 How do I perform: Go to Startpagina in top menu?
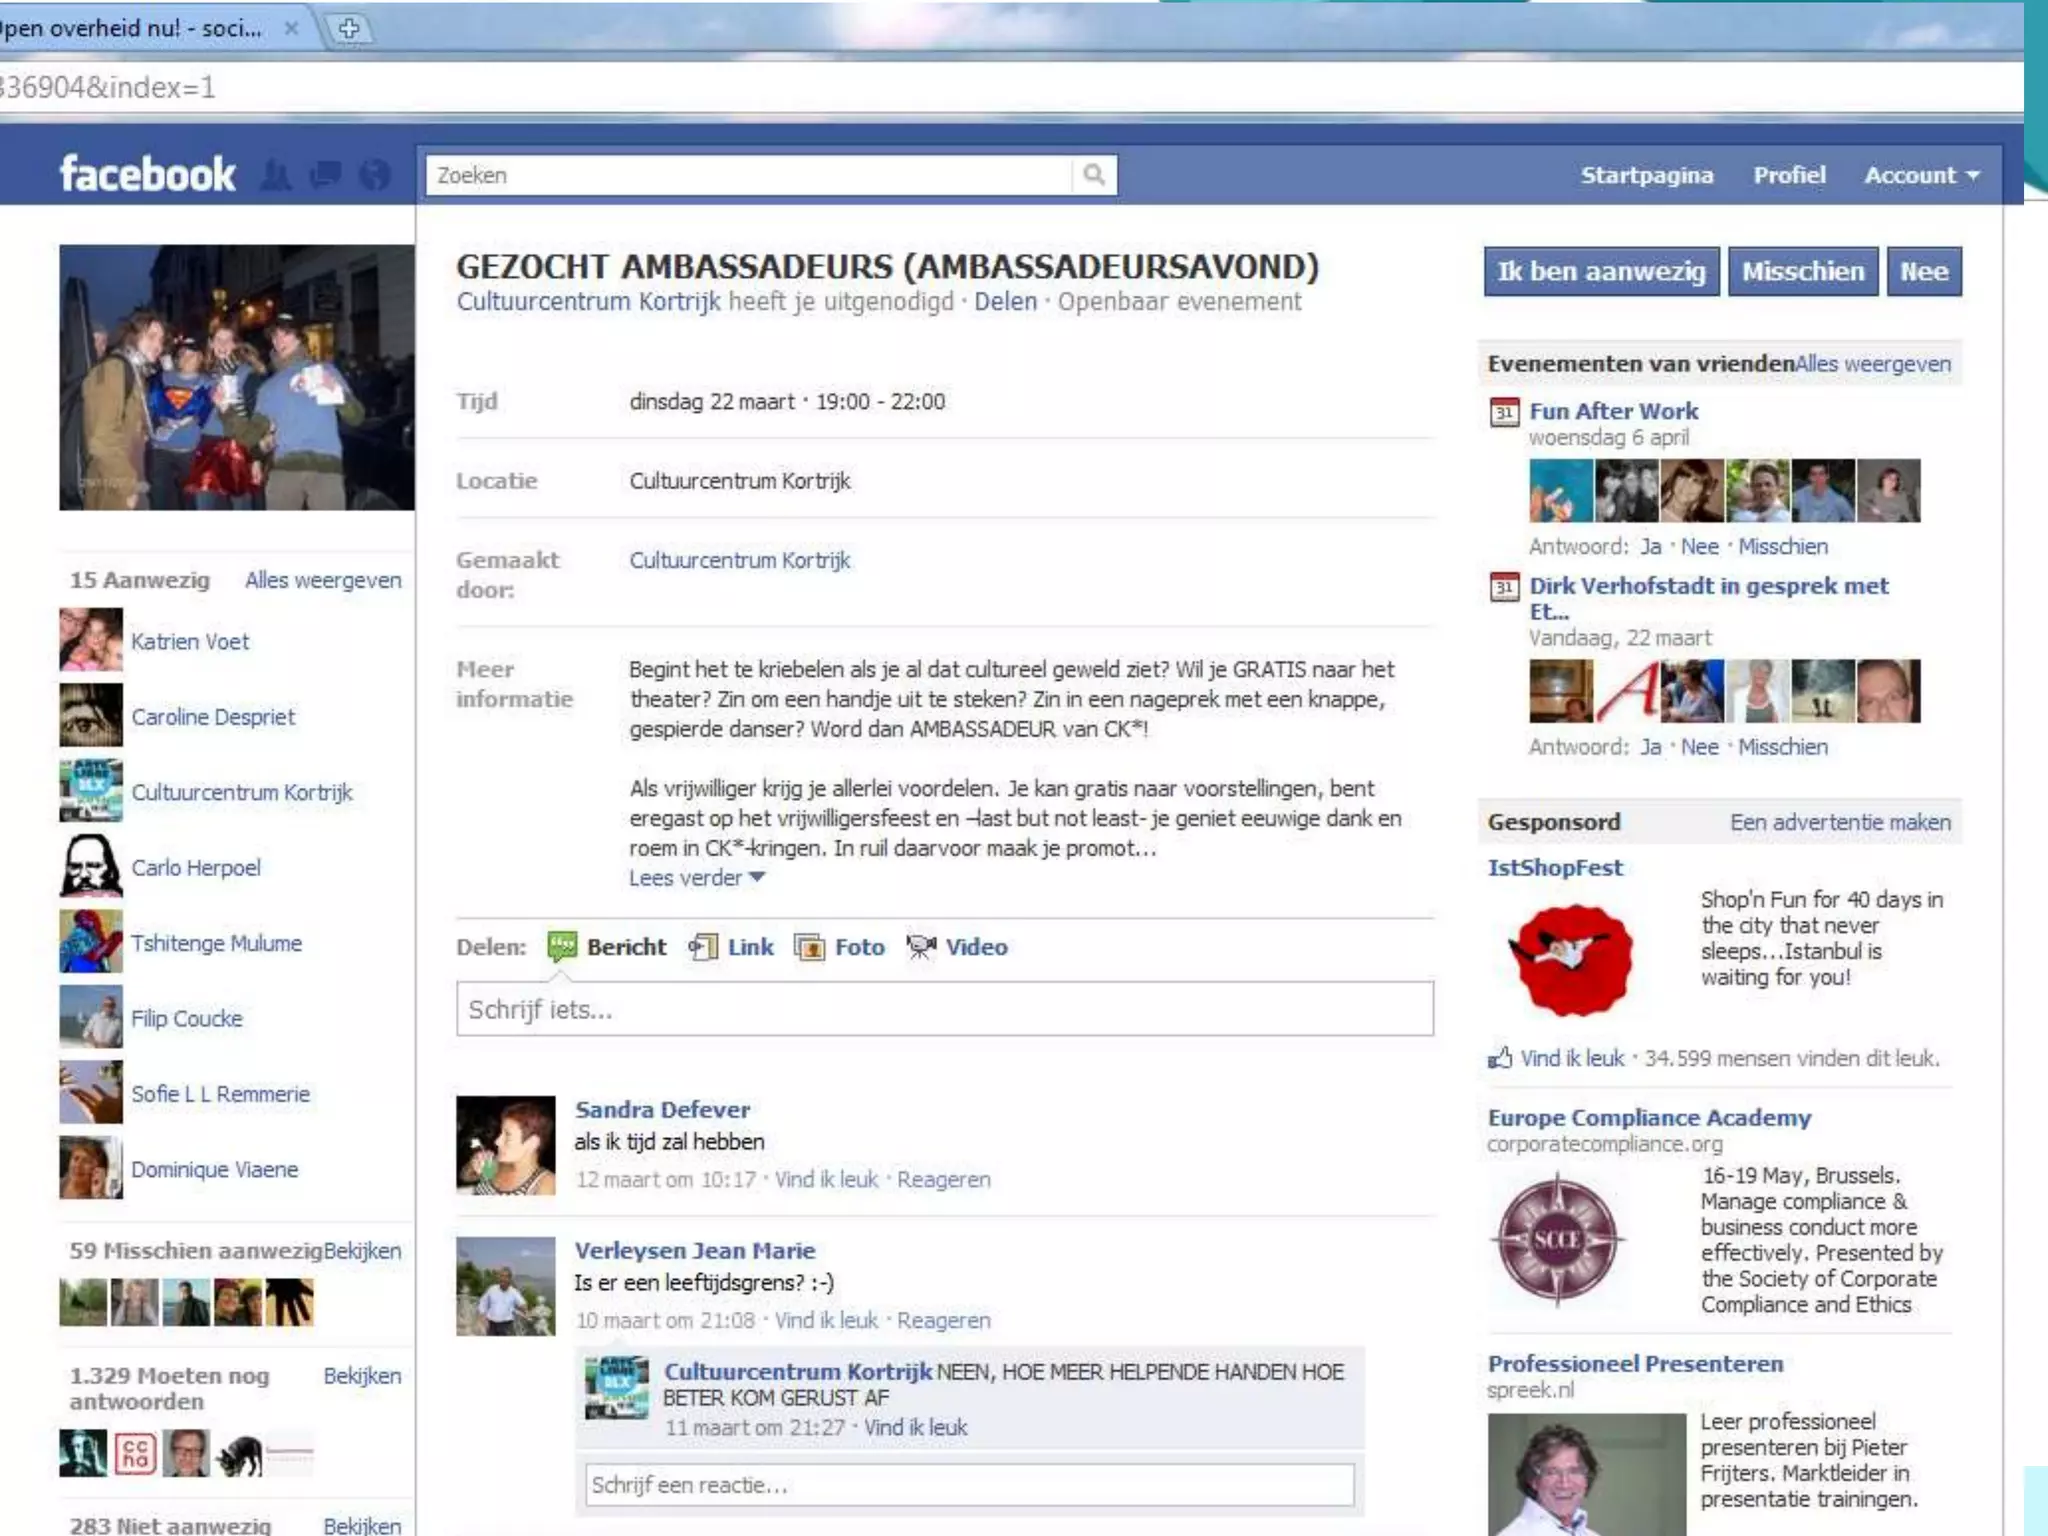pyautogui.click(x=1646, y=175)
